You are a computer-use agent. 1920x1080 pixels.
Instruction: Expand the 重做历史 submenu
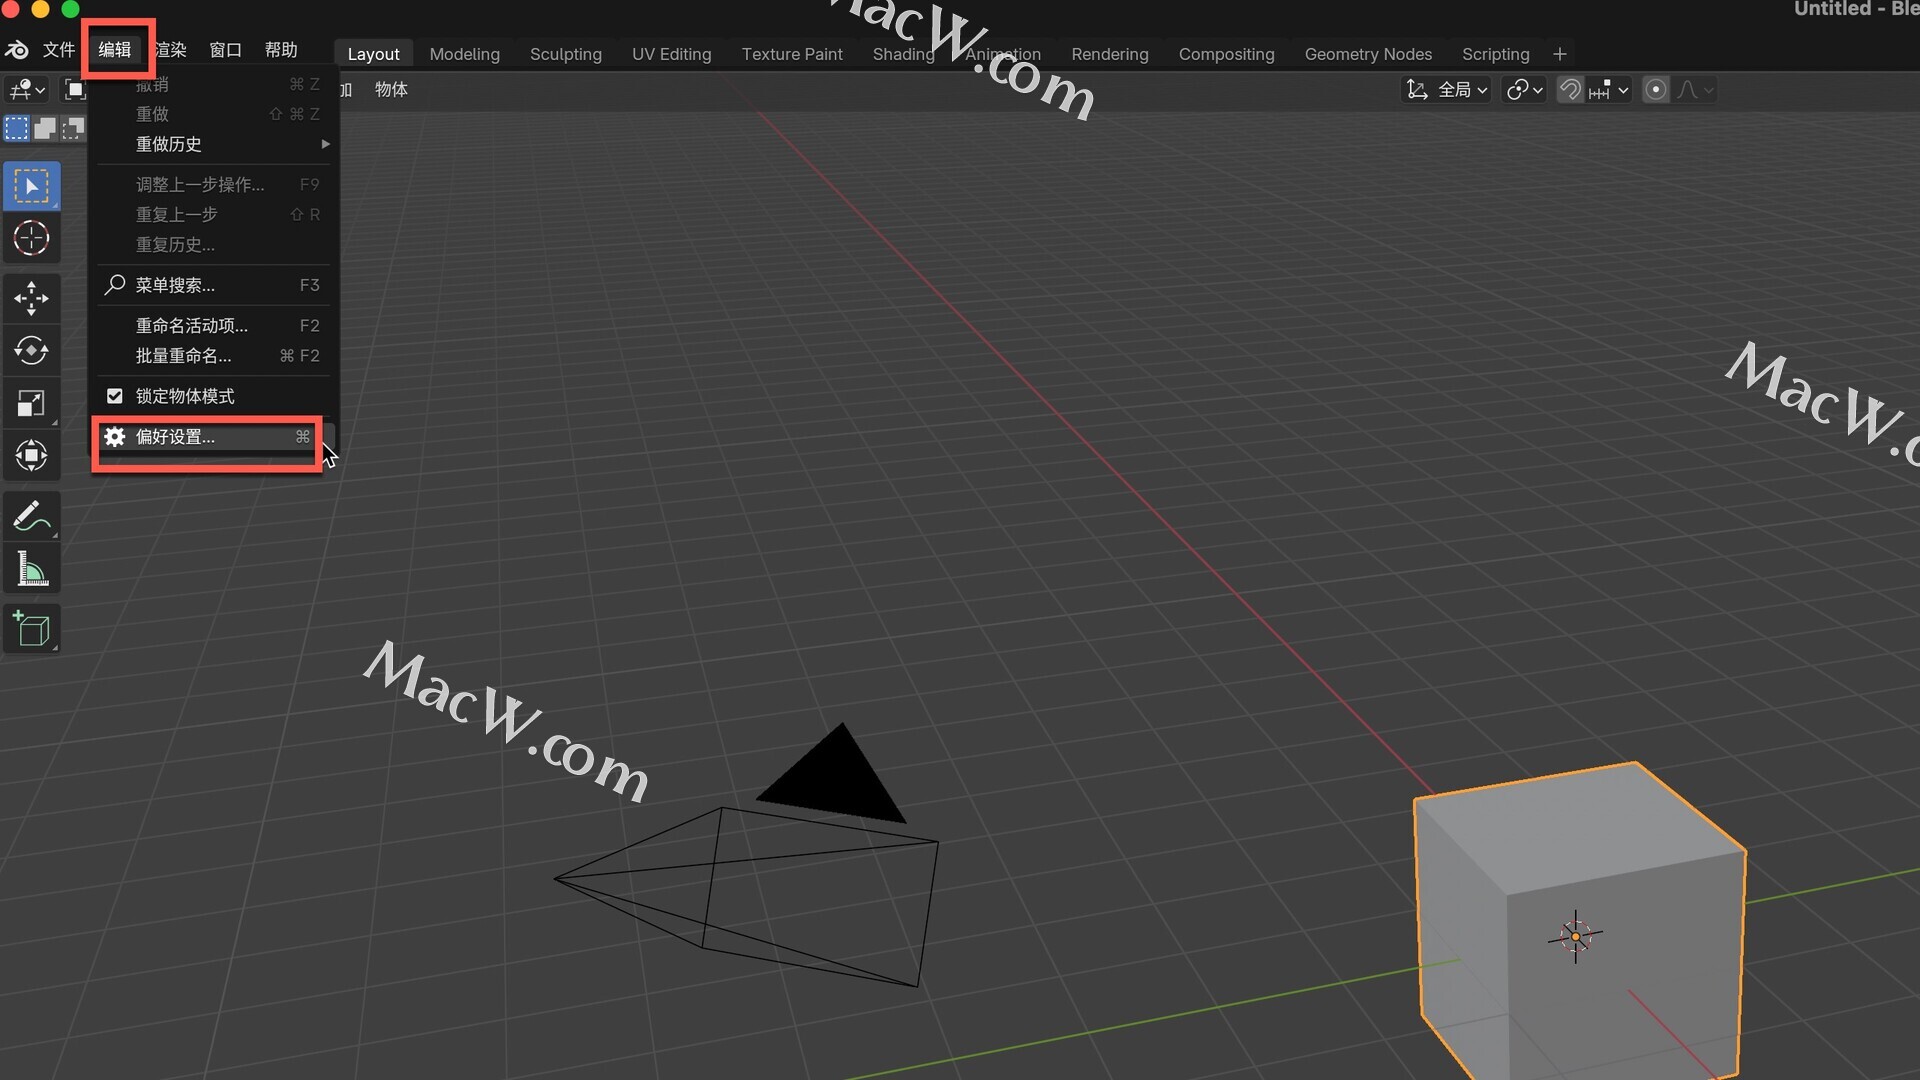[x=214, y=144]
